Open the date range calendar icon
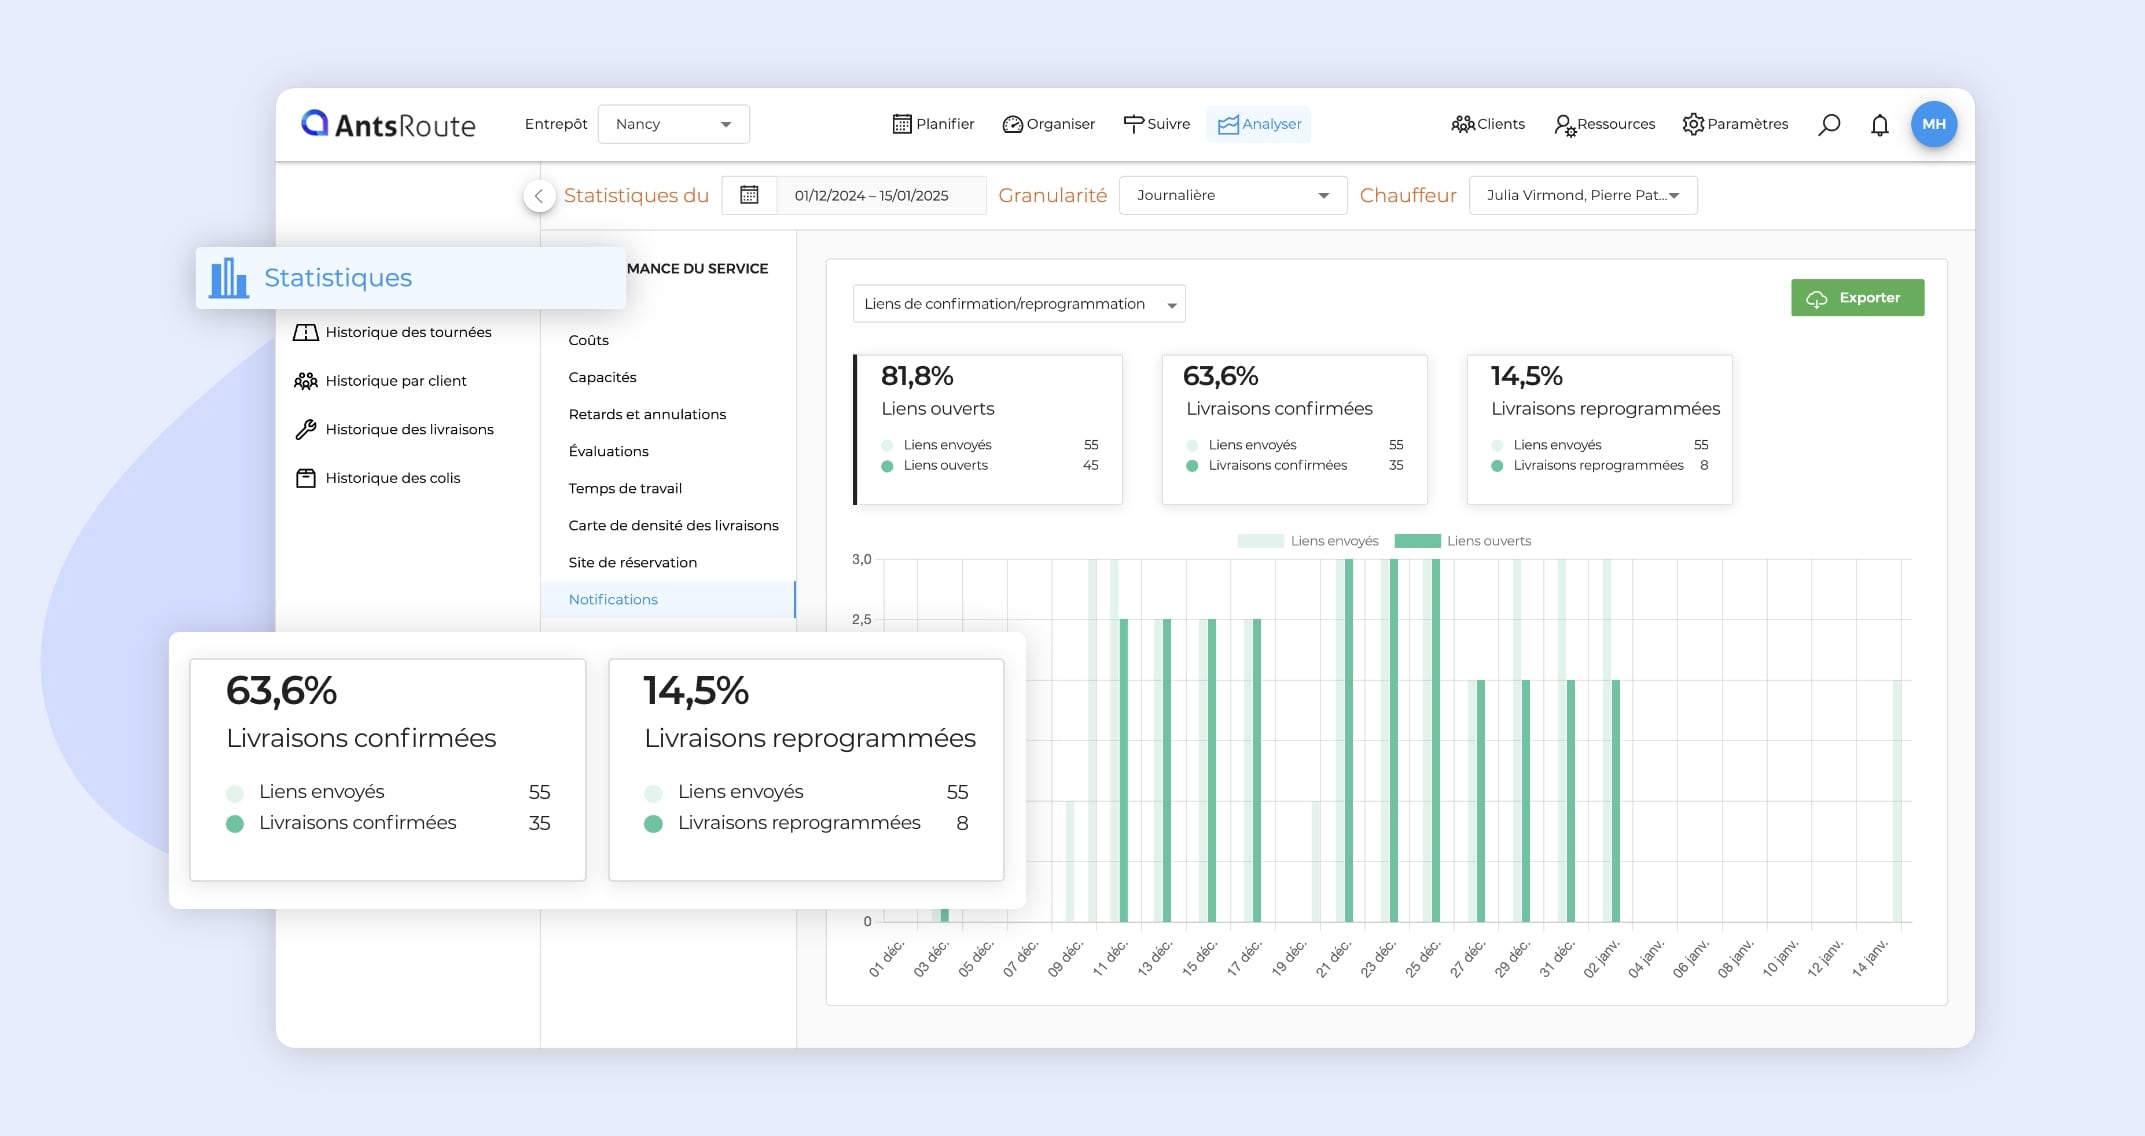2145x1136 pixels. tap(749, 195)
